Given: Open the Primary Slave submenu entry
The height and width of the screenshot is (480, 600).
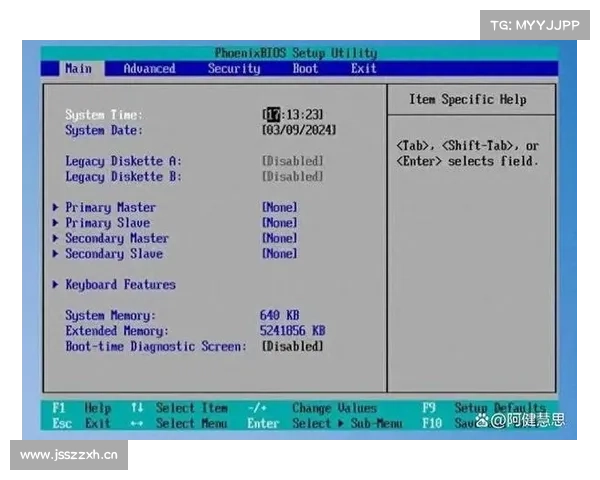Looking at the screenshot, I should 108,223.
